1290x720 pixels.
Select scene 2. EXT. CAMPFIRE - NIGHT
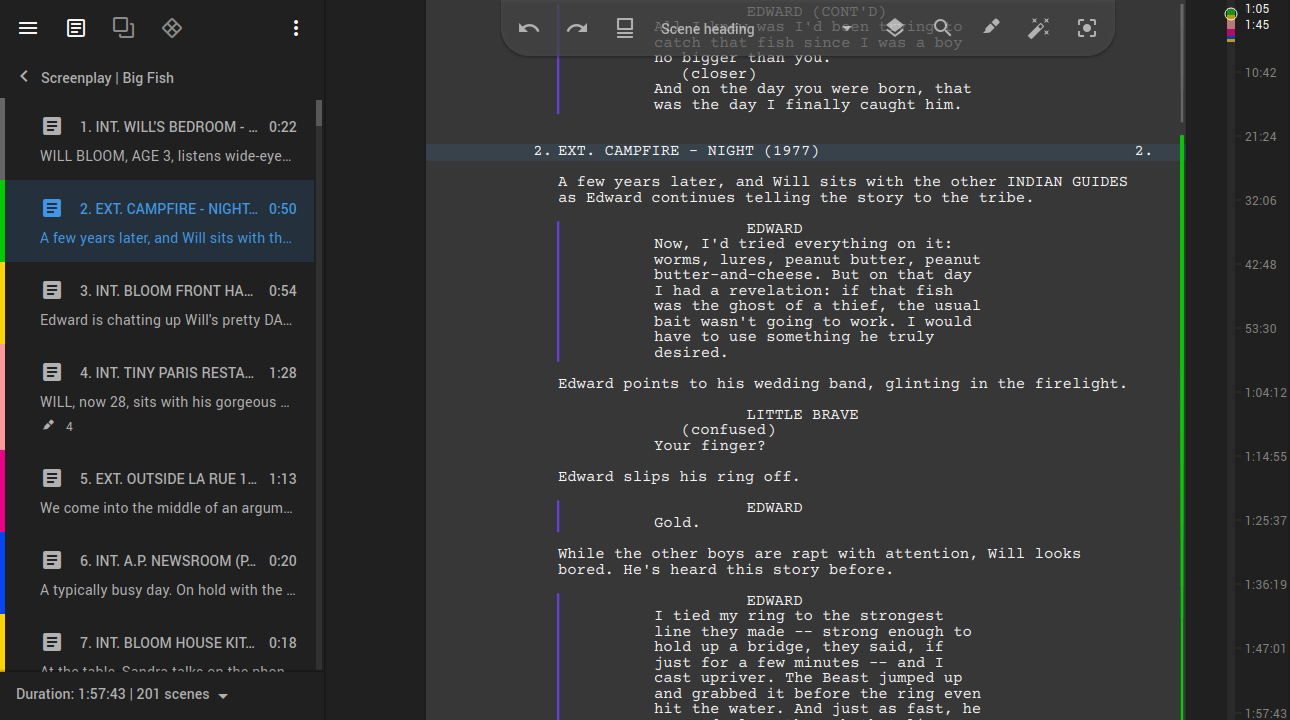tap(159, 221)
